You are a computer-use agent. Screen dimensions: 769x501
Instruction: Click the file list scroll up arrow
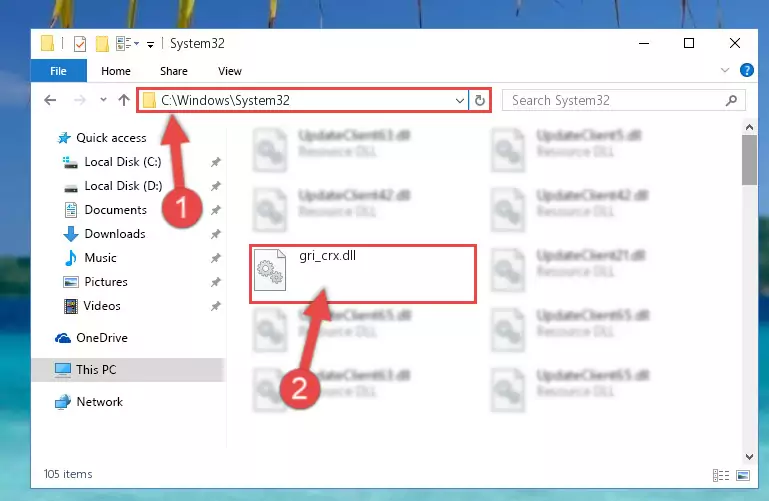coord(749,127)
